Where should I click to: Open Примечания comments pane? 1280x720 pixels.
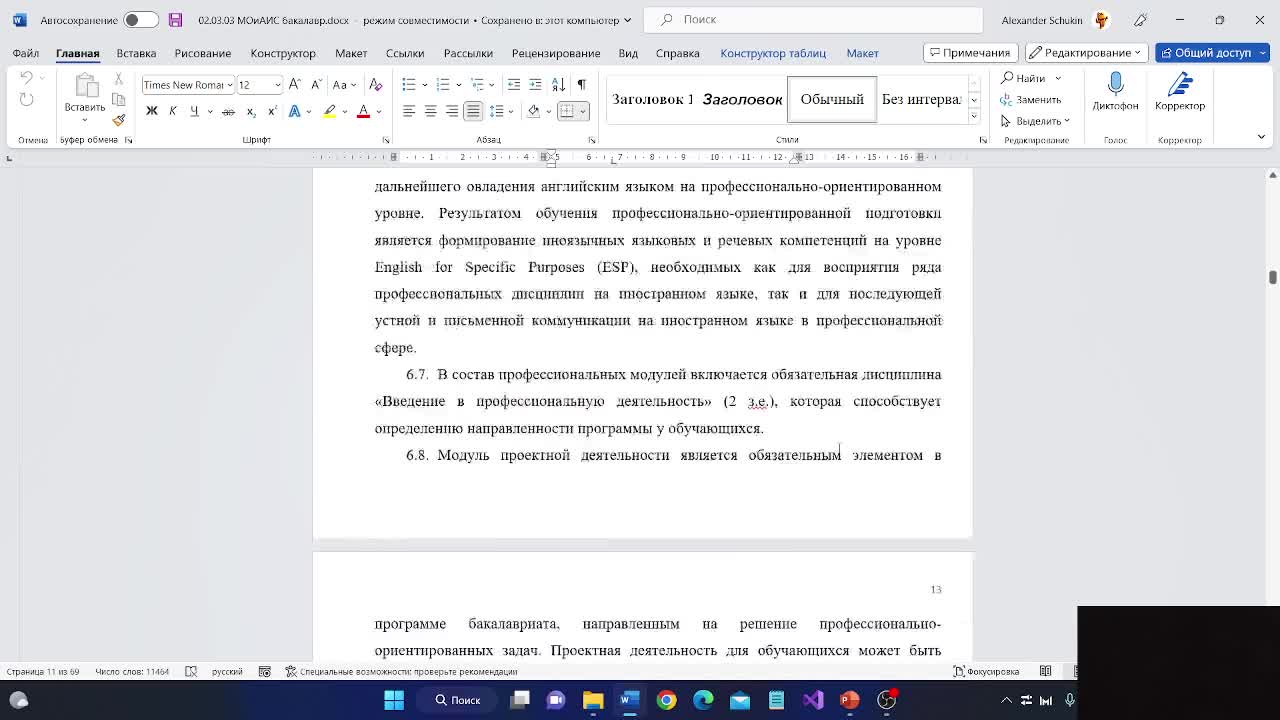click(x=969, y=53)
